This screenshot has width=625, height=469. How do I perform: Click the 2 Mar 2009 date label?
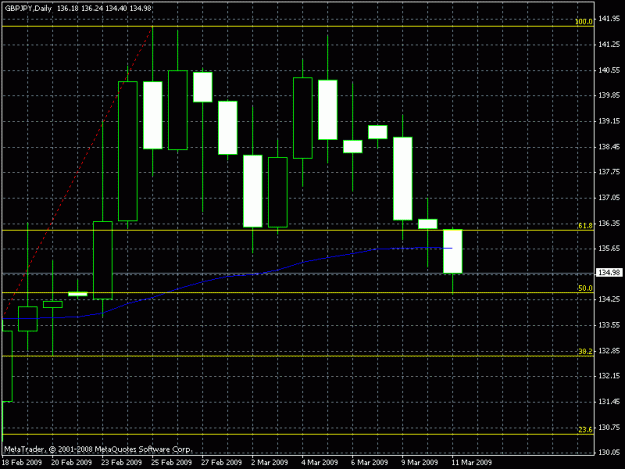coord(269,463)
